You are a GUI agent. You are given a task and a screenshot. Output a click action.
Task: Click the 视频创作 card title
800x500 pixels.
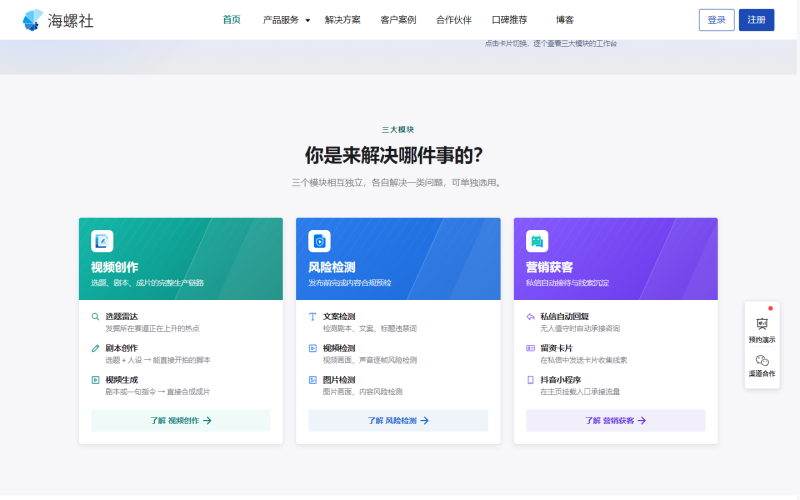click(114, 267)
